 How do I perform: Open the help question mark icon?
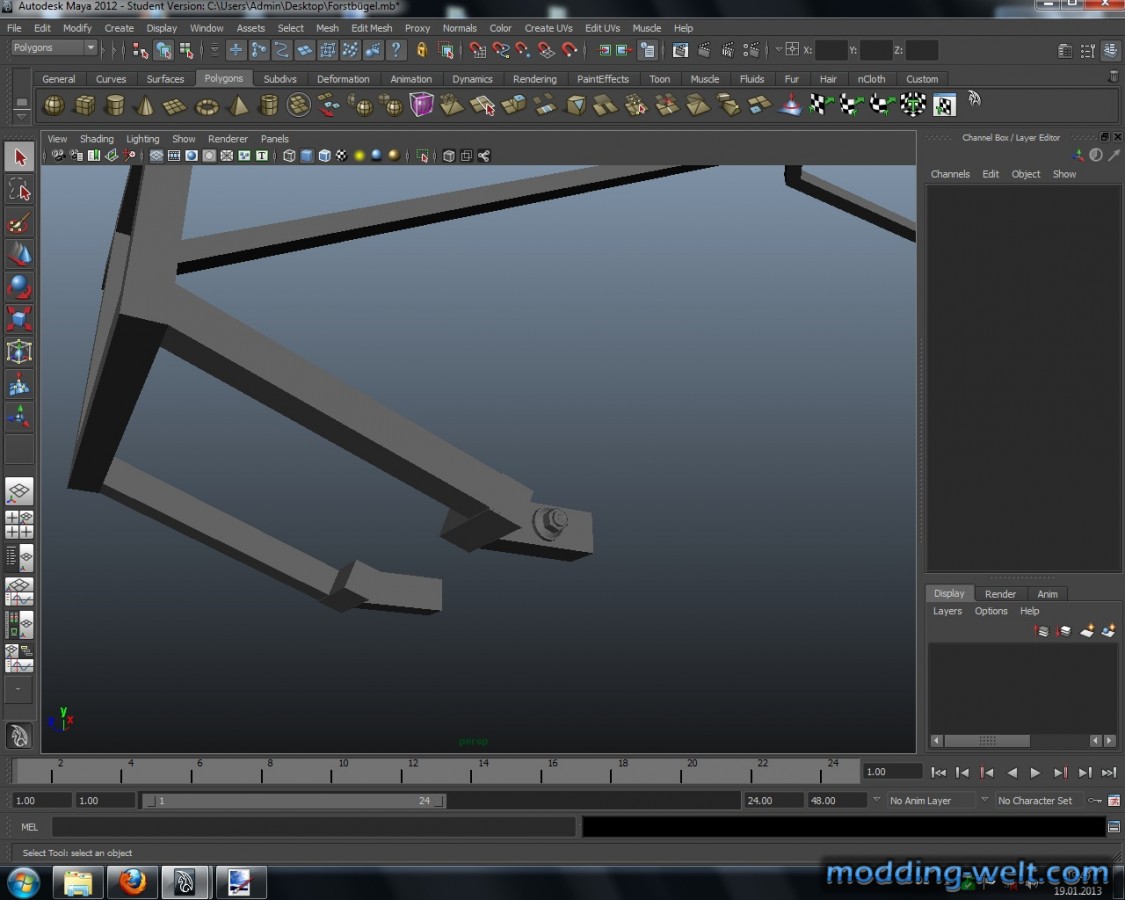point(395,50)
